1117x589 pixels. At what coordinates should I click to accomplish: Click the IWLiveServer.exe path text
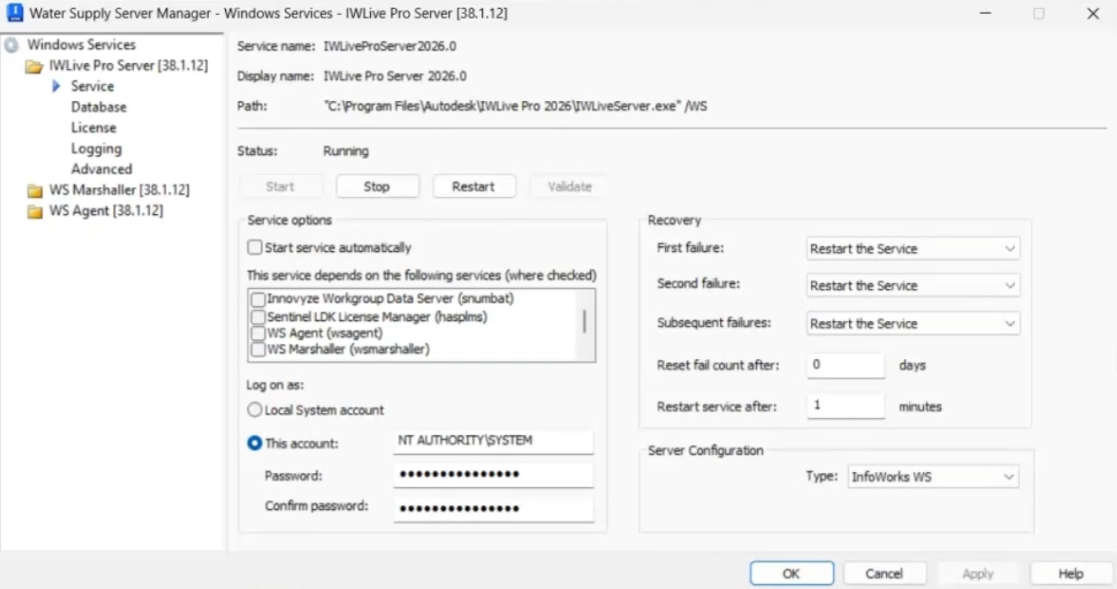click(516, 106)
